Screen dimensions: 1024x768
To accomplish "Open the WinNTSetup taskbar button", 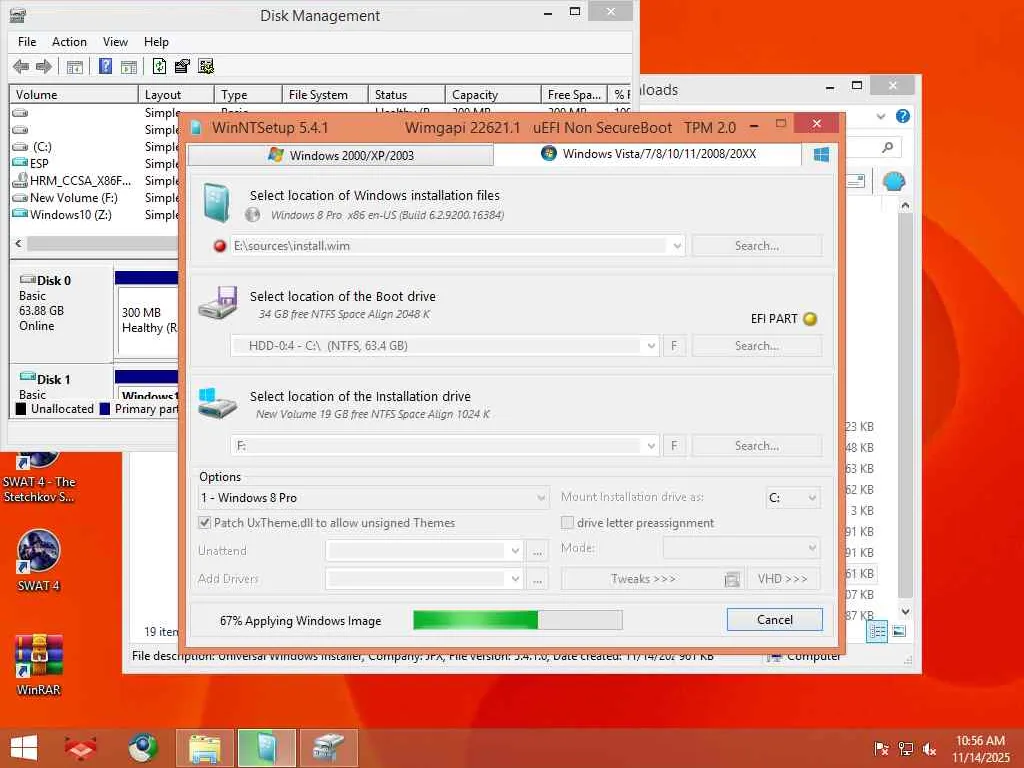I will pyautogui.click(x=266, y=748).
